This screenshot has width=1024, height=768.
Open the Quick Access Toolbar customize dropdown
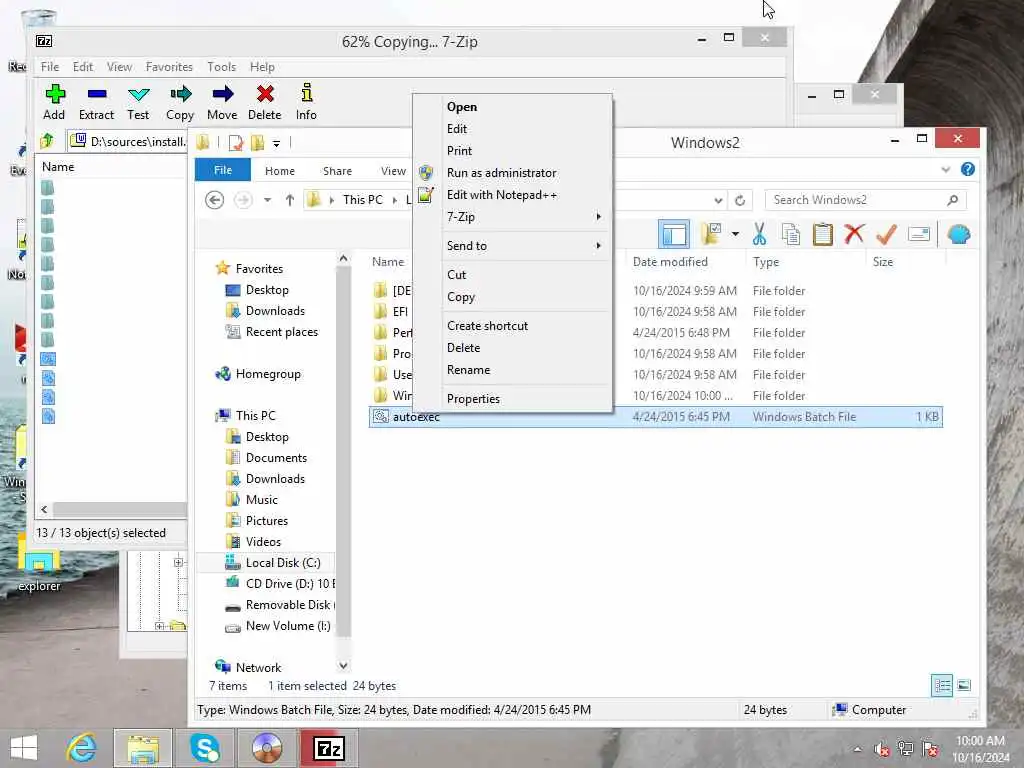click(276, 143)
